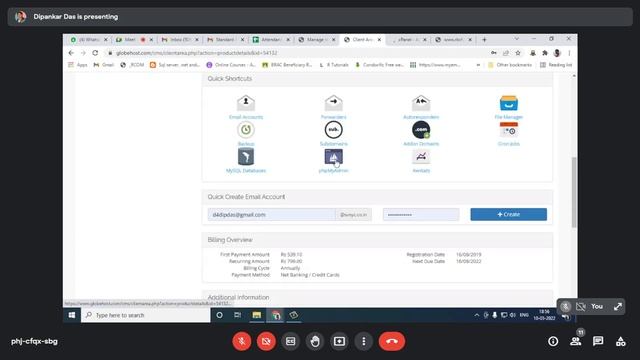Open the Addon Domains shortcut icon
640x360 pixels.
421,130
